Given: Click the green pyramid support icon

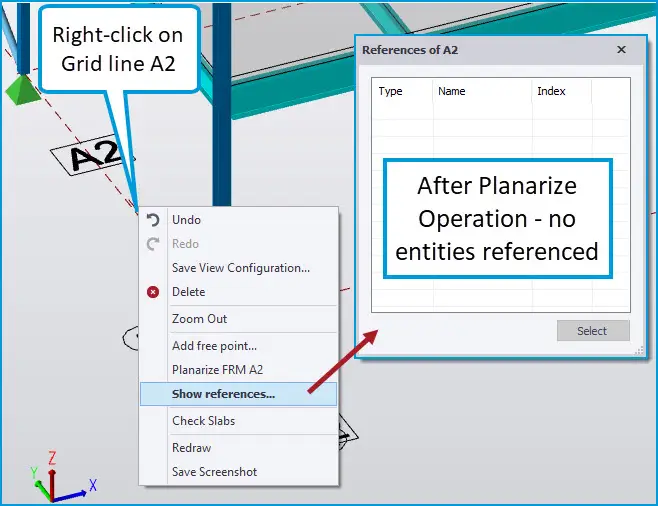Looking at the screenshot, I should pyautogui.click(x=23, y=89).
